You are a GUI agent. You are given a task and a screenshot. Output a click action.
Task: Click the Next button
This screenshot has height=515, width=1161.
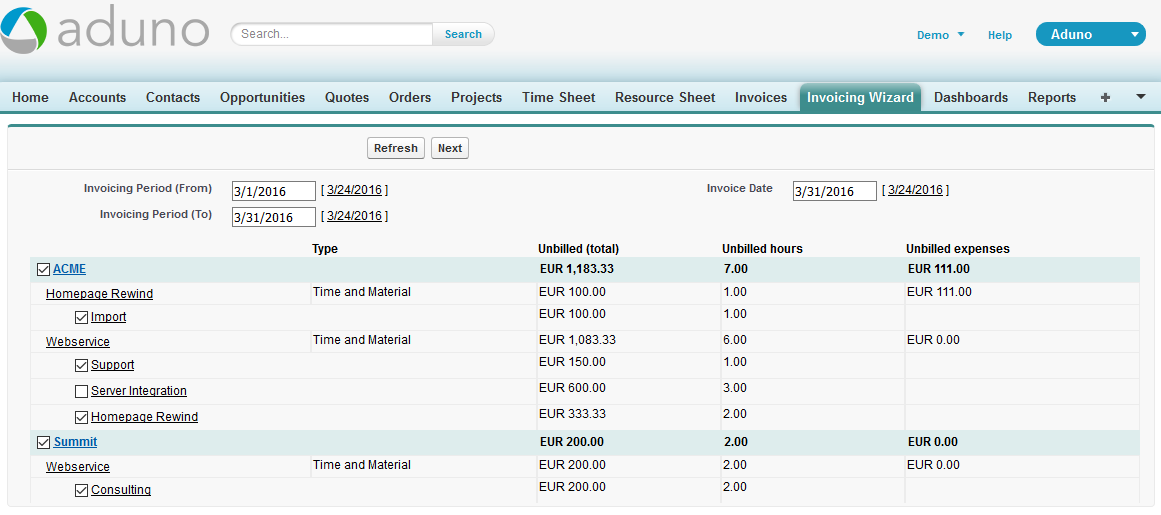coord(450,148)
